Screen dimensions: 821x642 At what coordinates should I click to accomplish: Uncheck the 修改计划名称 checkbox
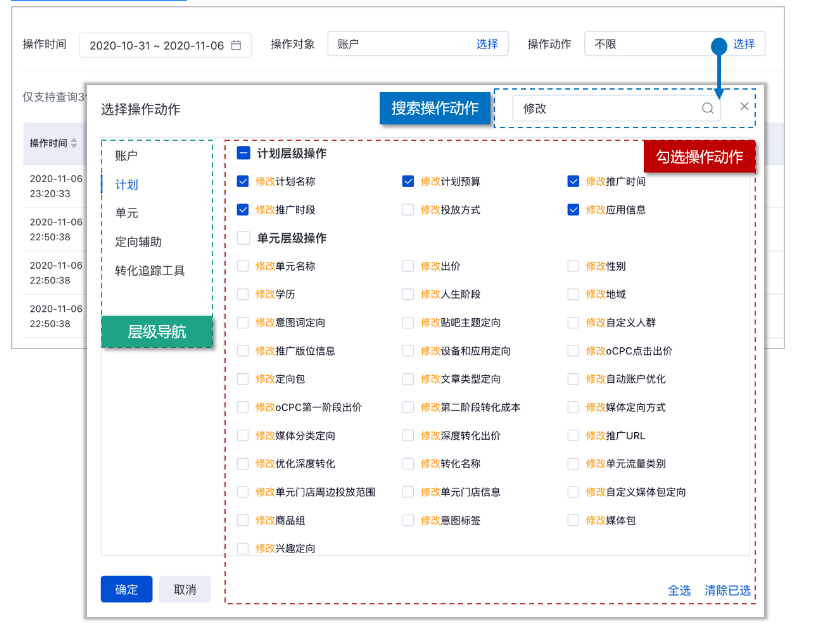tap(243, 181)
